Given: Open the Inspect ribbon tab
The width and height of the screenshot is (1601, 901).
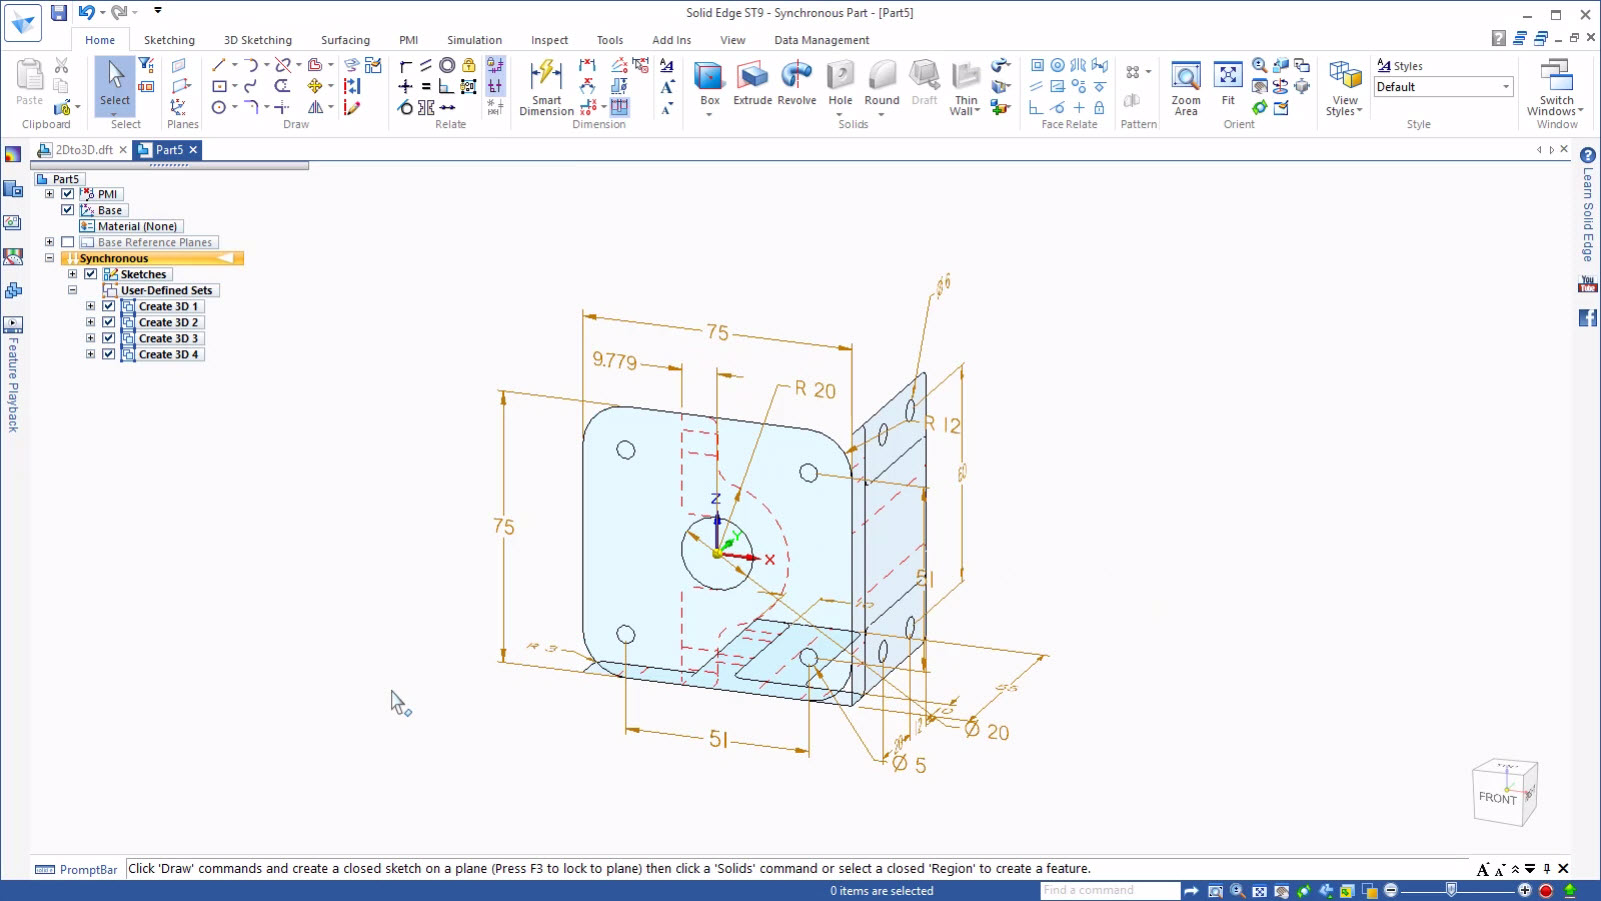Looking at the screenshot, I should click(x=550, y=40).
